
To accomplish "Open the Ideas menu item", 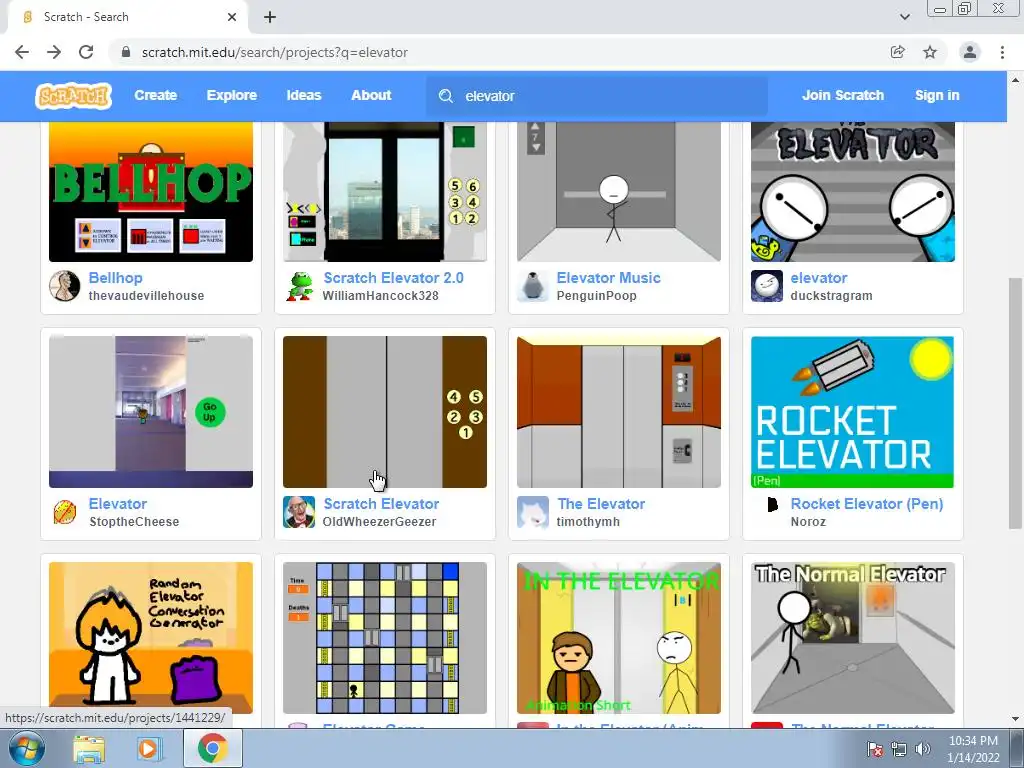I will point(304,95).
